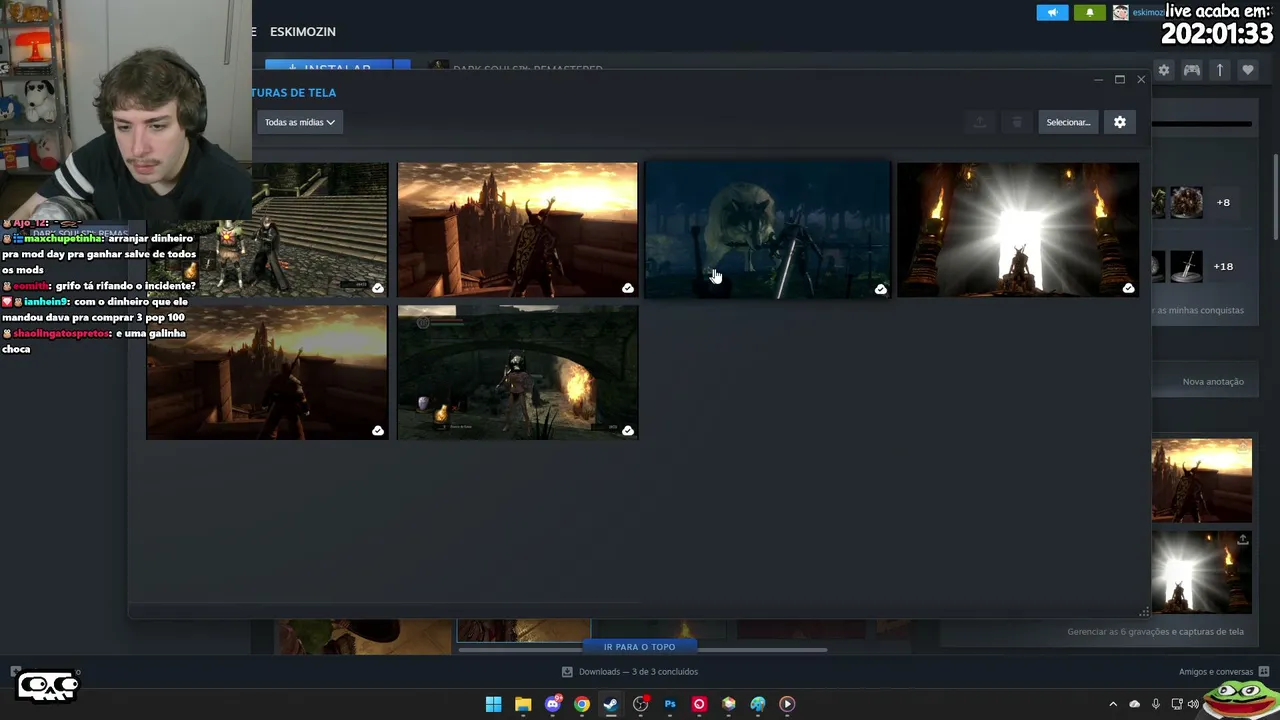Click cloud icon on stairs screenshot
This screenshot has width=1280, height=720.
(378, 288)
